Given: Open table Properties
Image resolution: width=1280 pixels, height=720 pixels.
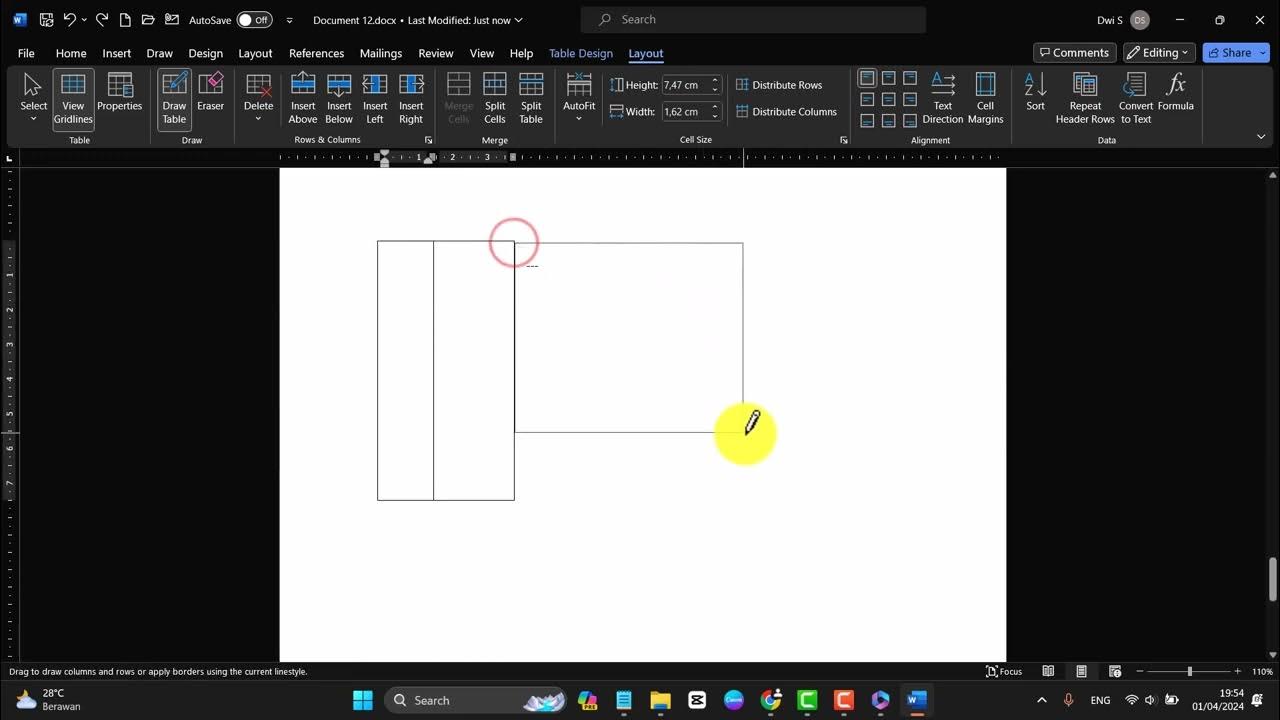Looking at the screenshot, I should pyautogui.click(x=120, y=97).
